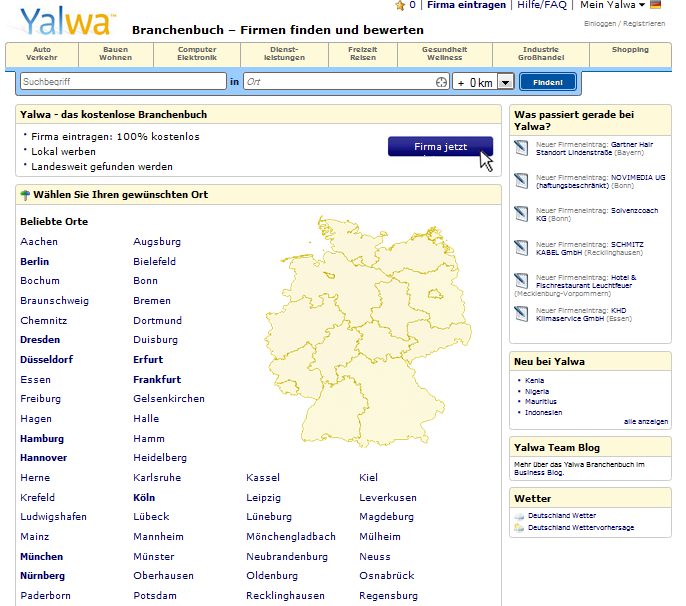Select the city Regensburg

pos(388,596)
